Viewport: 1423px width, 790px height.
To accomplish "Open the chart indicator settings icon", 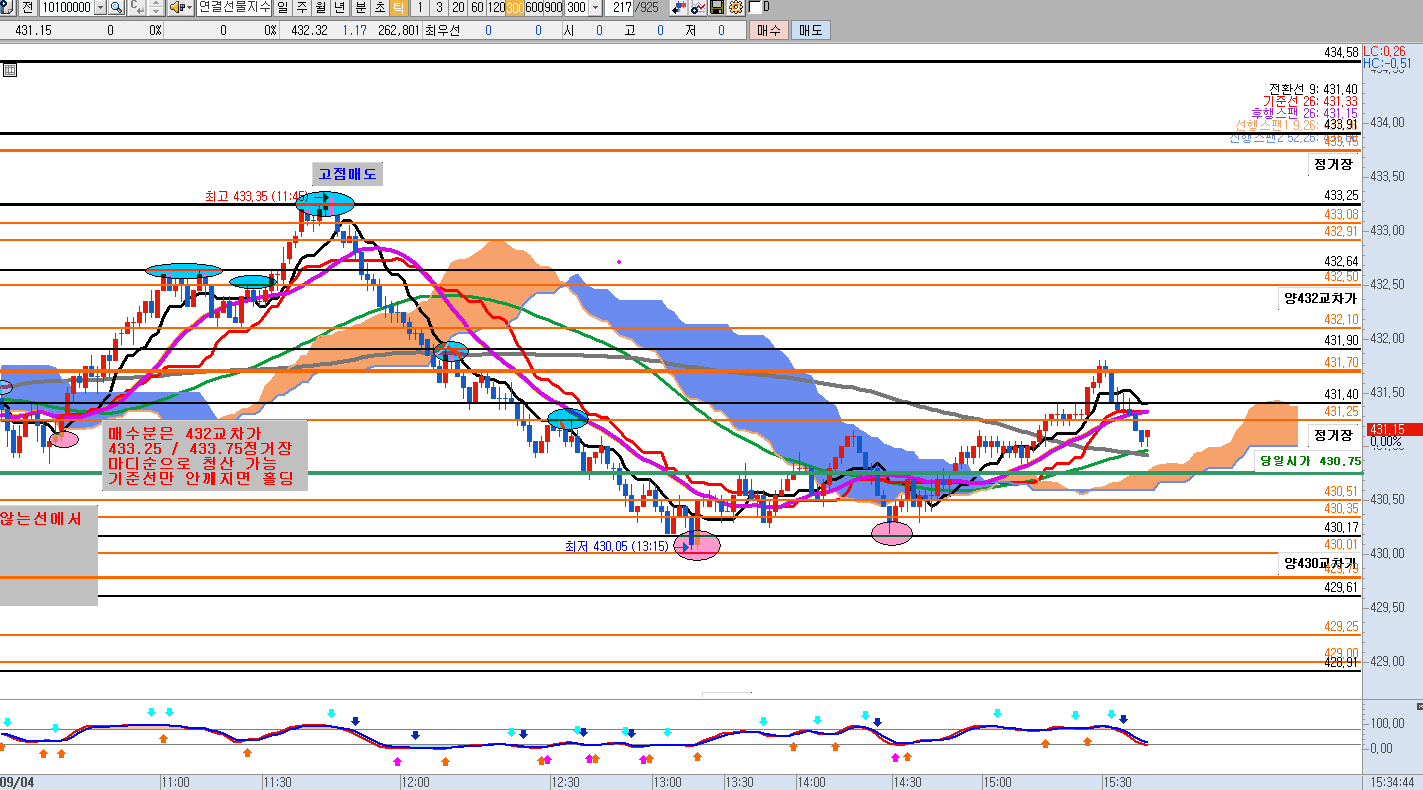I will (x=698, y=8).
